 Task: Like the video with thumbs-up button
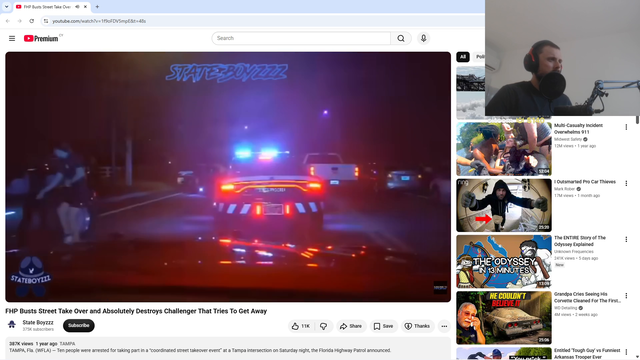pos(300,326)
